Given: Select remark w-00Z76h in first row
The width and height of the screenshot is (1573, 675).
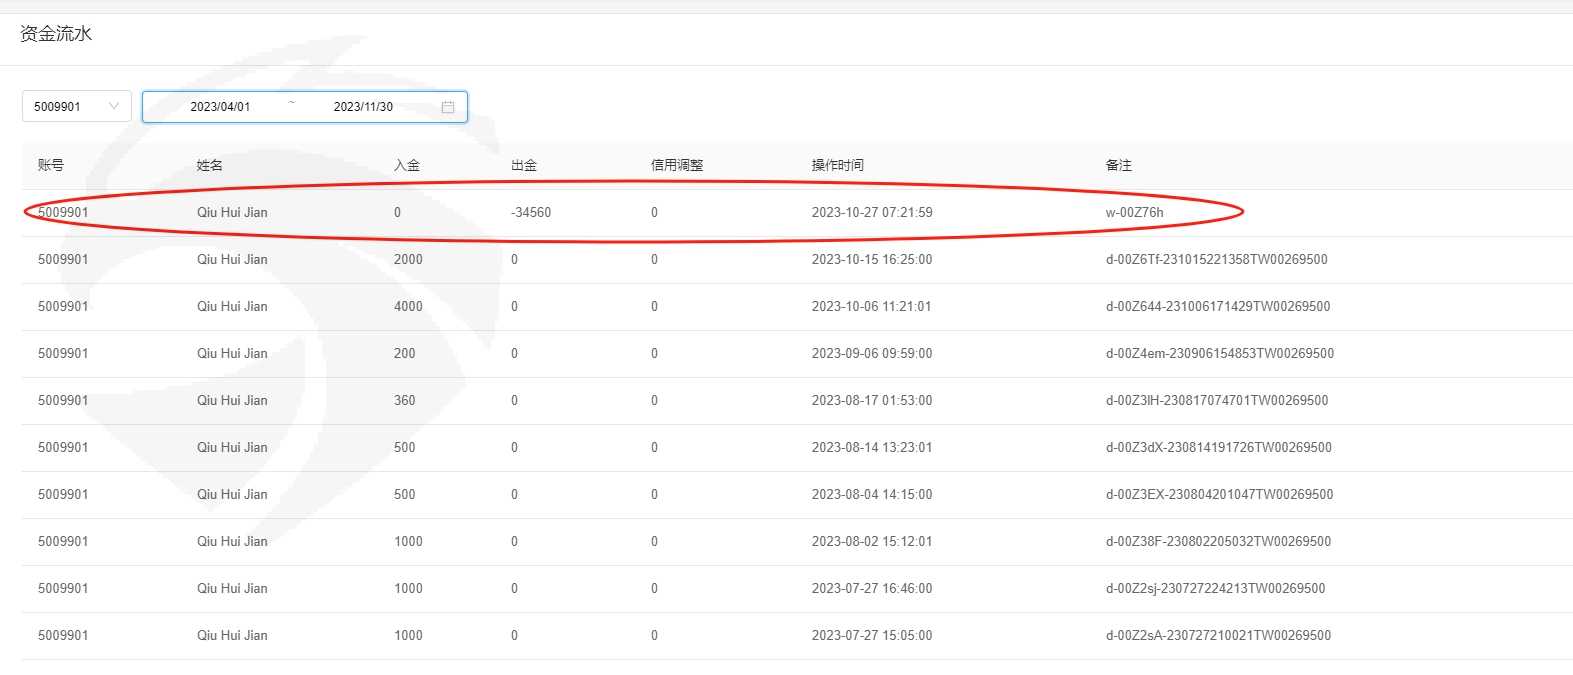Looking at the screenshot, I should (x=1134, y=212).
